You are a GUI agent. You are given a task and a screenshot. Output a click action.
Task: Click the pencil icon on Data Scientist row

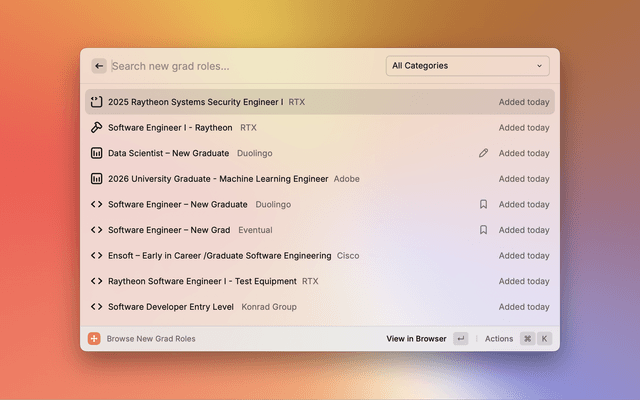point(483,153)
